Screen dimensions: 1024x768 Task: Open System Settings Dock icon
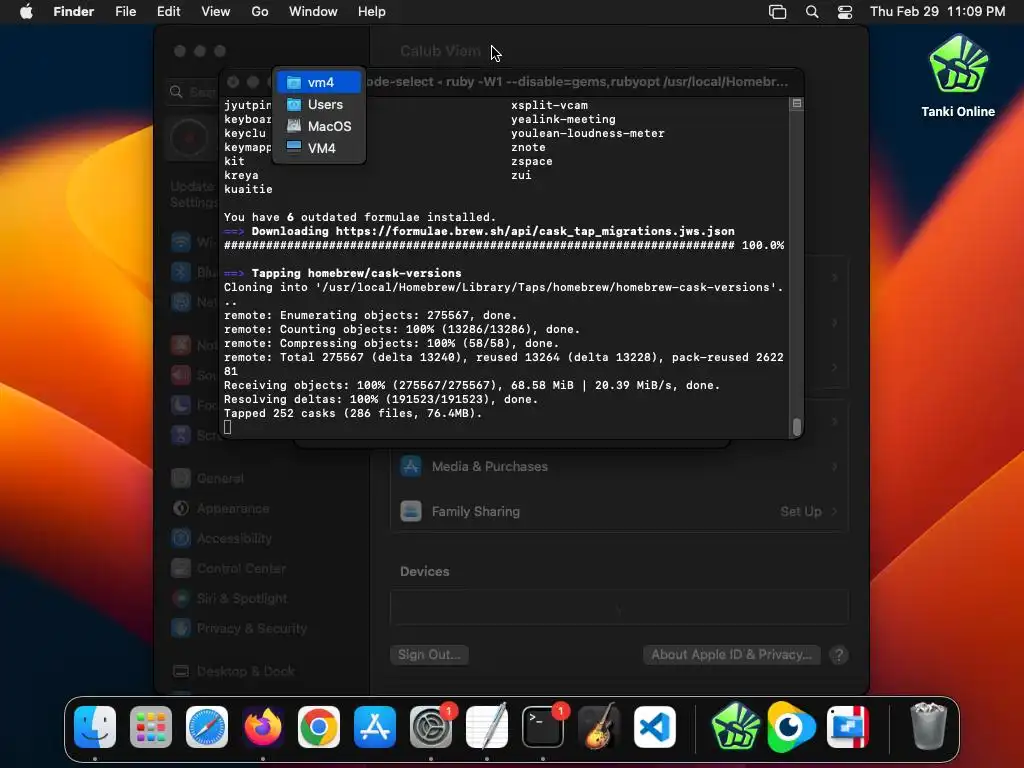pos(431,727)
